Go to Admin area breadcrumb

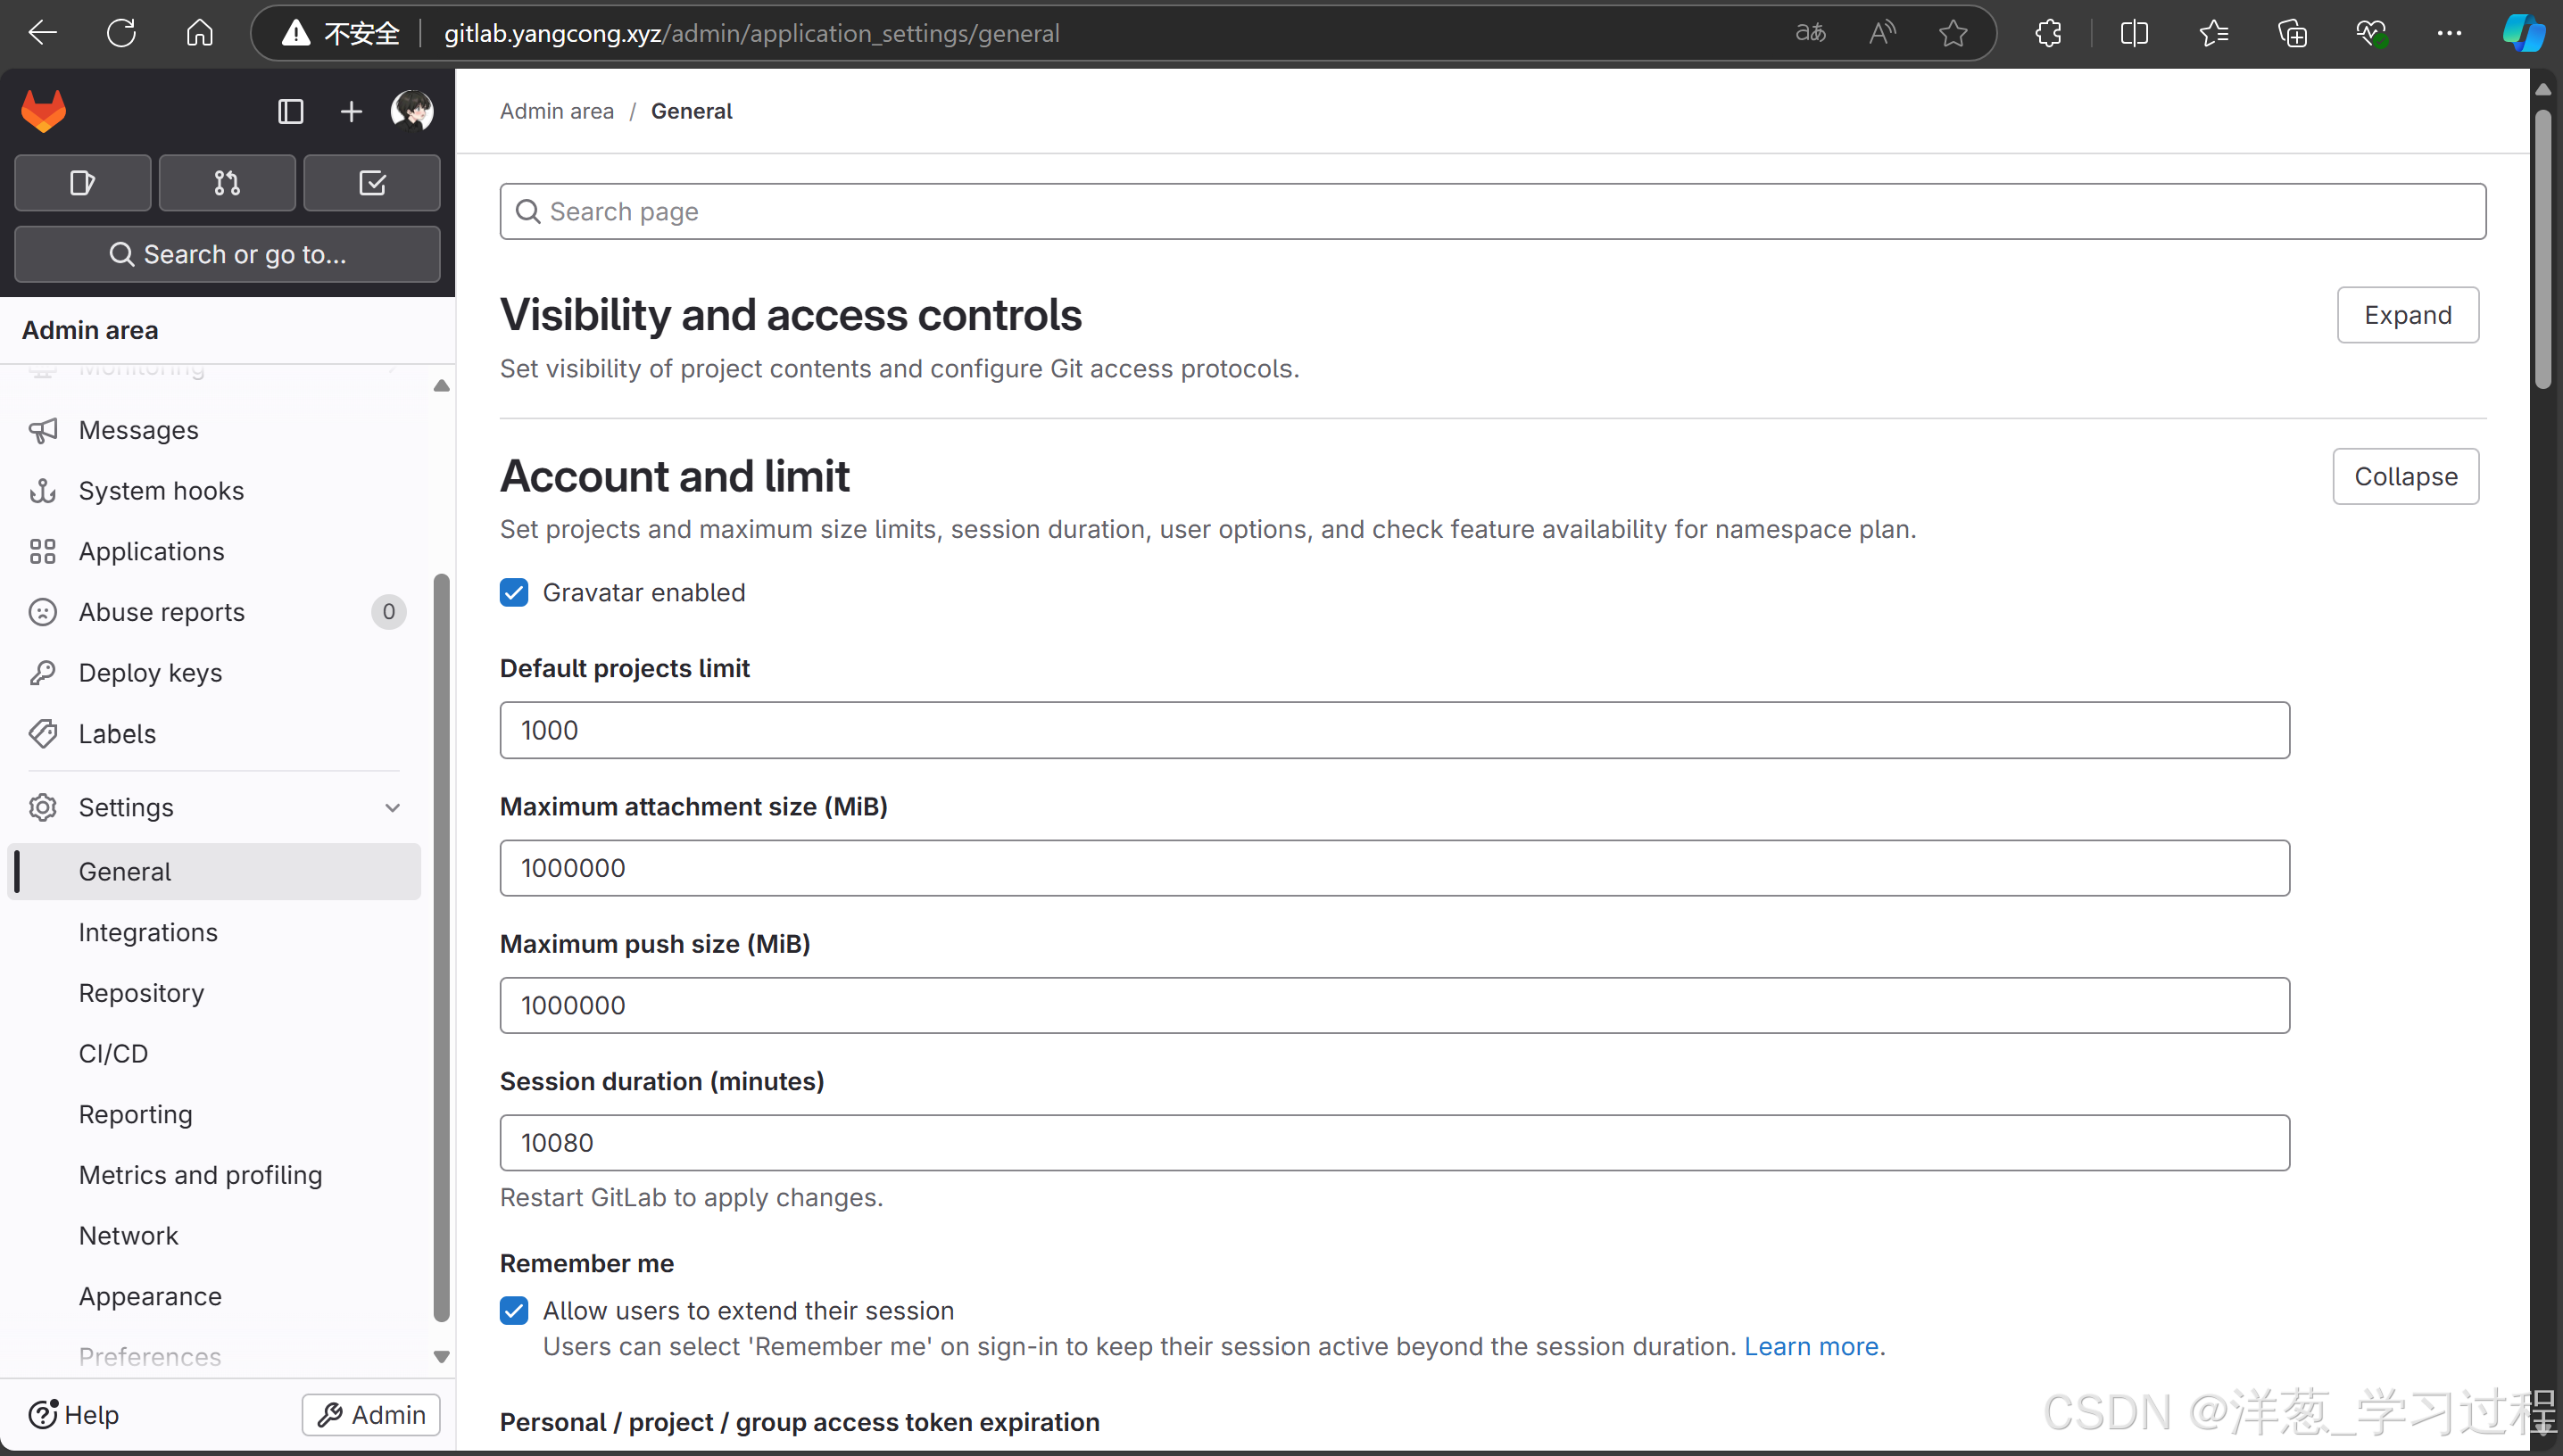pyautogui.click(x=557, y=111)
